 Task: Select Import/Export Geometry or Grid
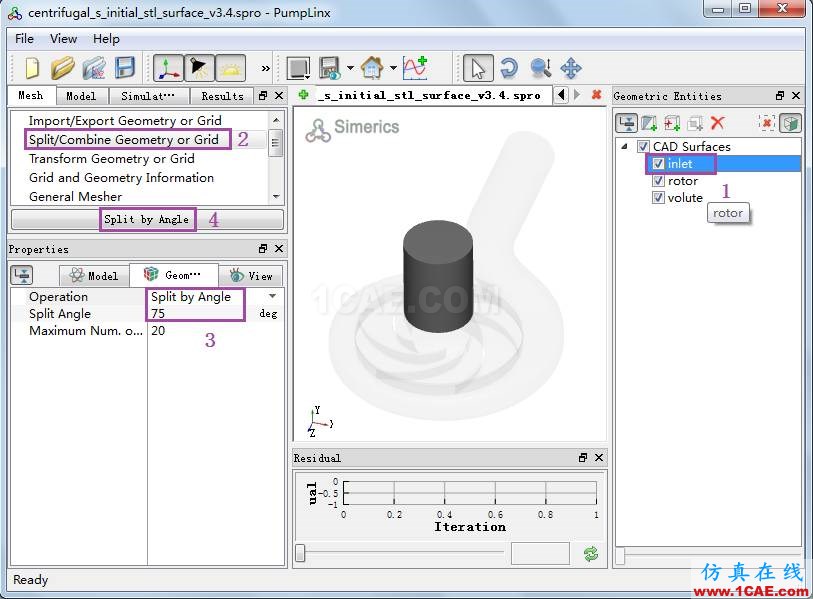pos(125,121)
